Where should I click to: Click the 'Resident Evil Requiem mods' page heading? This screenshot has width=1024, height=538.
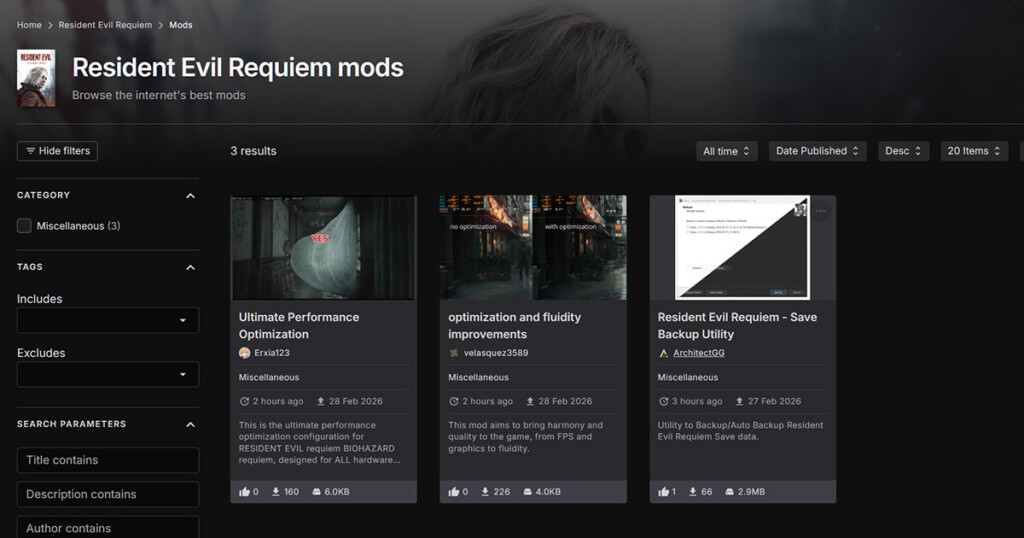pos(238,68)
